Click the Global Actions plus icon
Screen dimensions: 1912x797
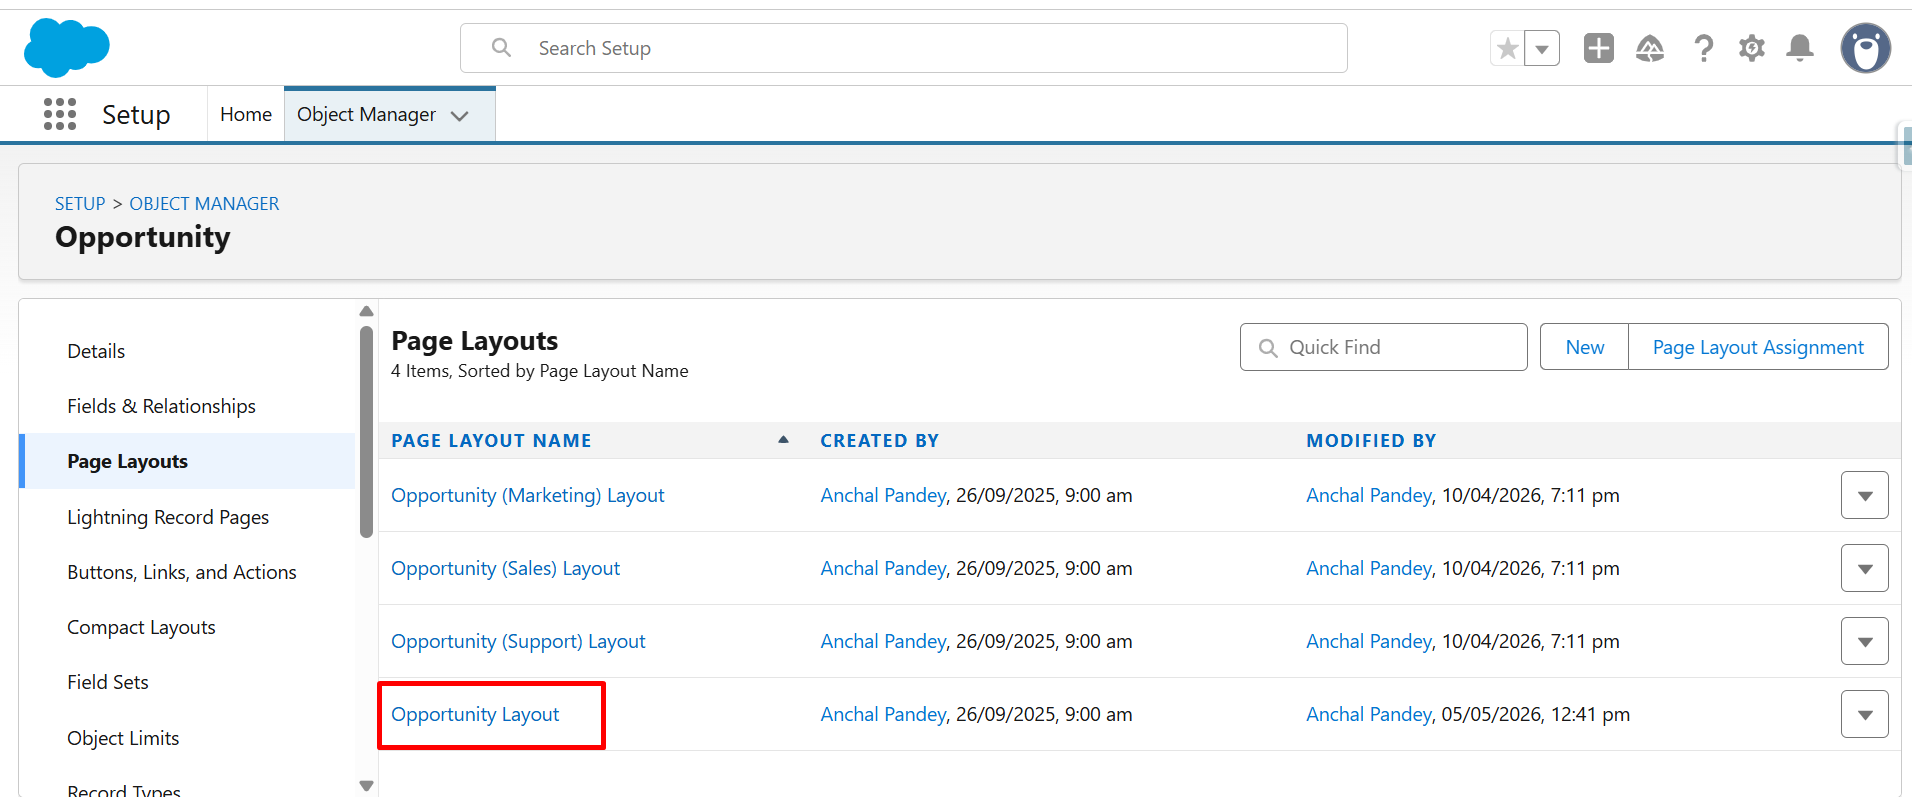[x=1599, y=48]
